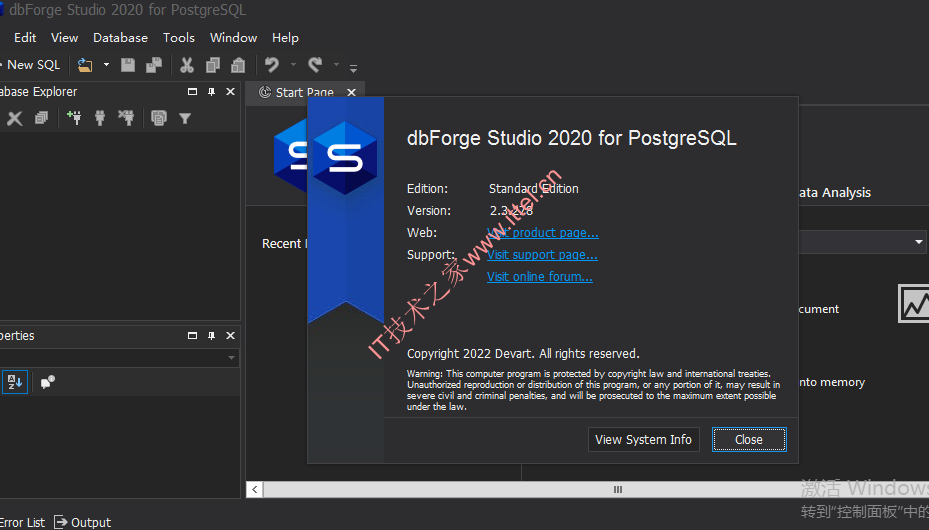Open the toolbar options overflow arrow
Screen dimensions: 929x530
(x=353, y=69)
